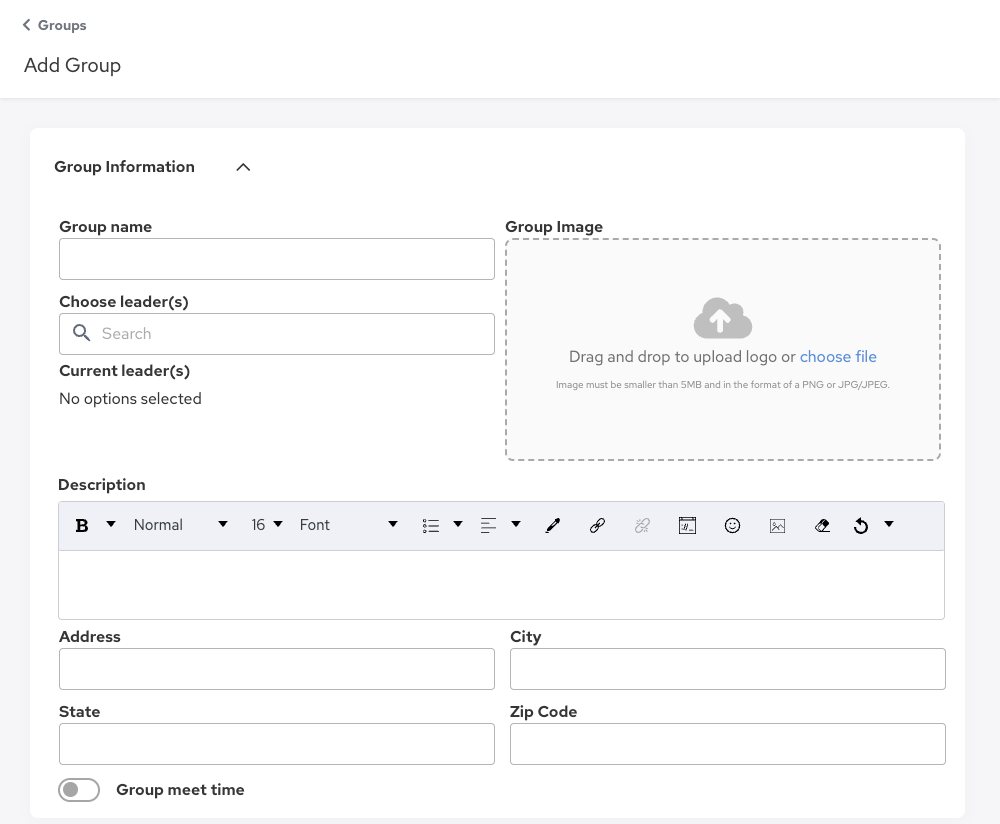
Task: Focus the Choose leader(s) search box
Action: [x=277, y=334]
